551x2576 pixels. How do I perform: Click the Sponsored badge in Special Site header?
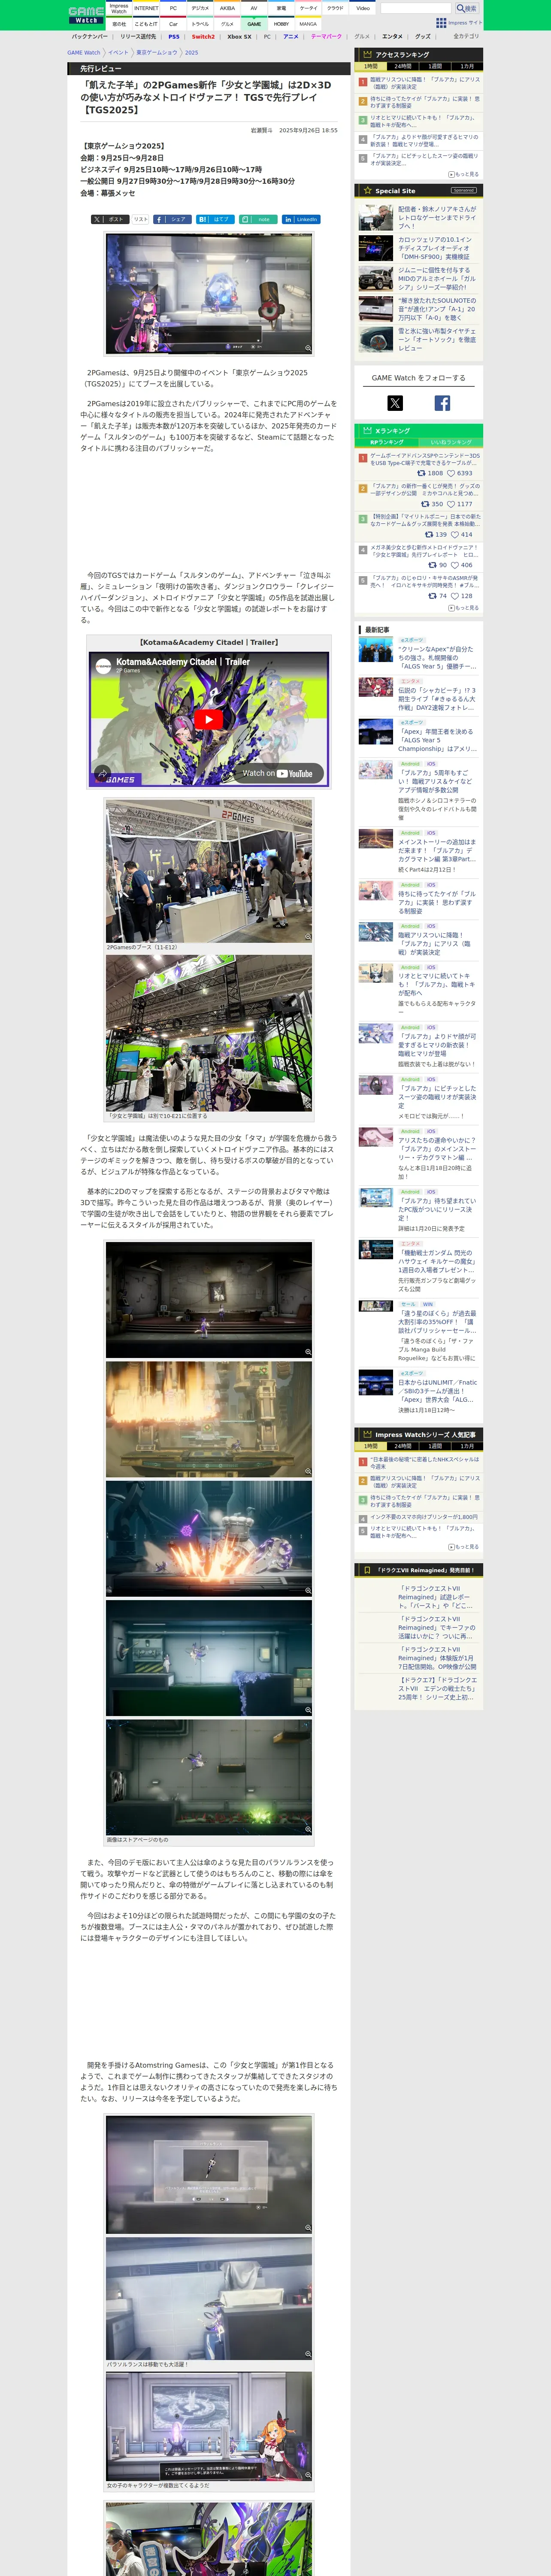pyautogui.click(x=464, y=190)
